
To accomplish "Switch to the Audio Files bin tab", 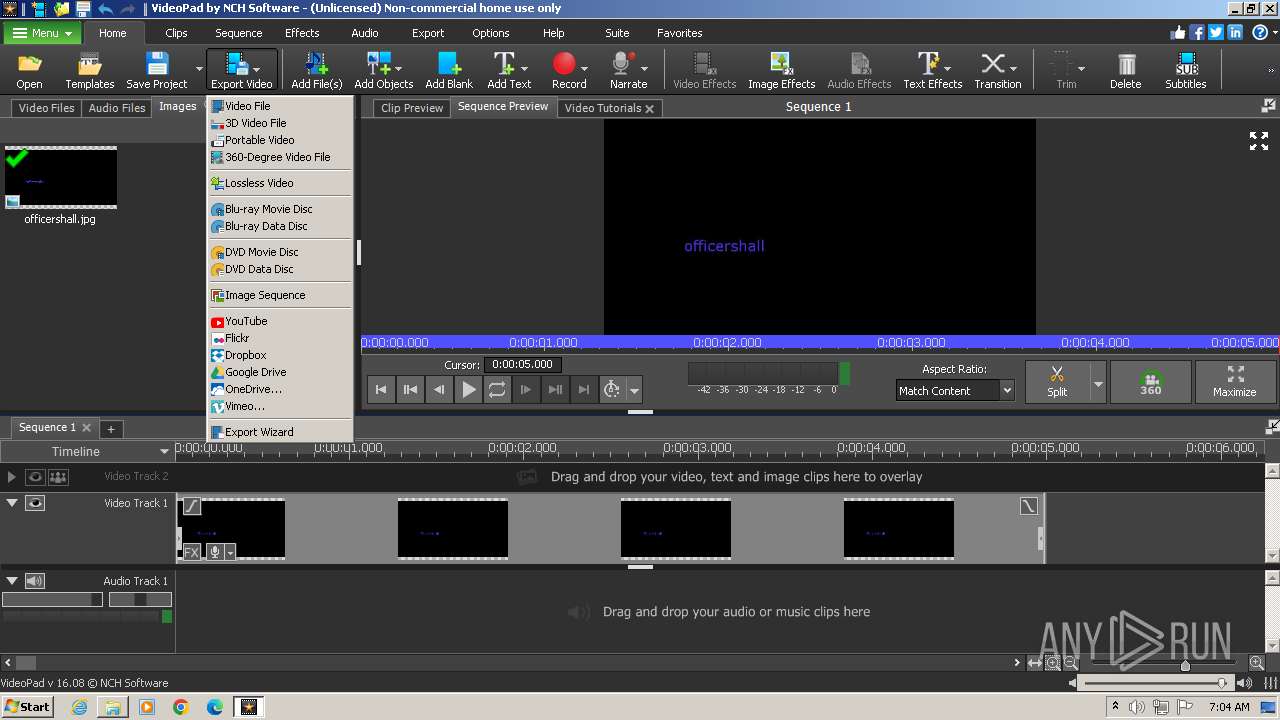I will coord(117,108).
